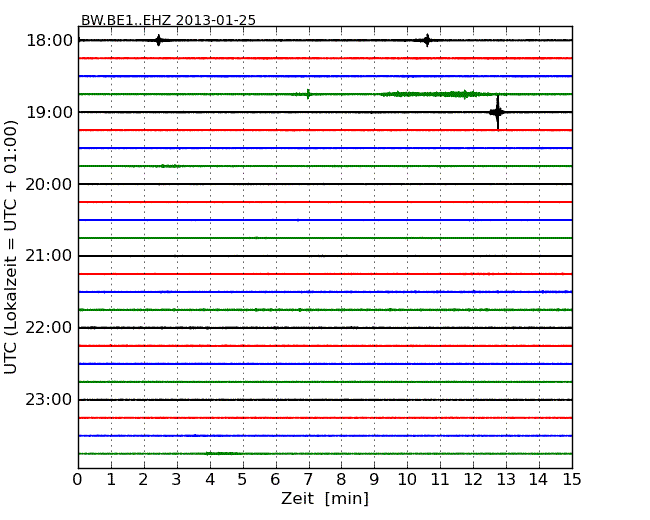
Task: Select the 22:00 time label
Action: [49, 328]
